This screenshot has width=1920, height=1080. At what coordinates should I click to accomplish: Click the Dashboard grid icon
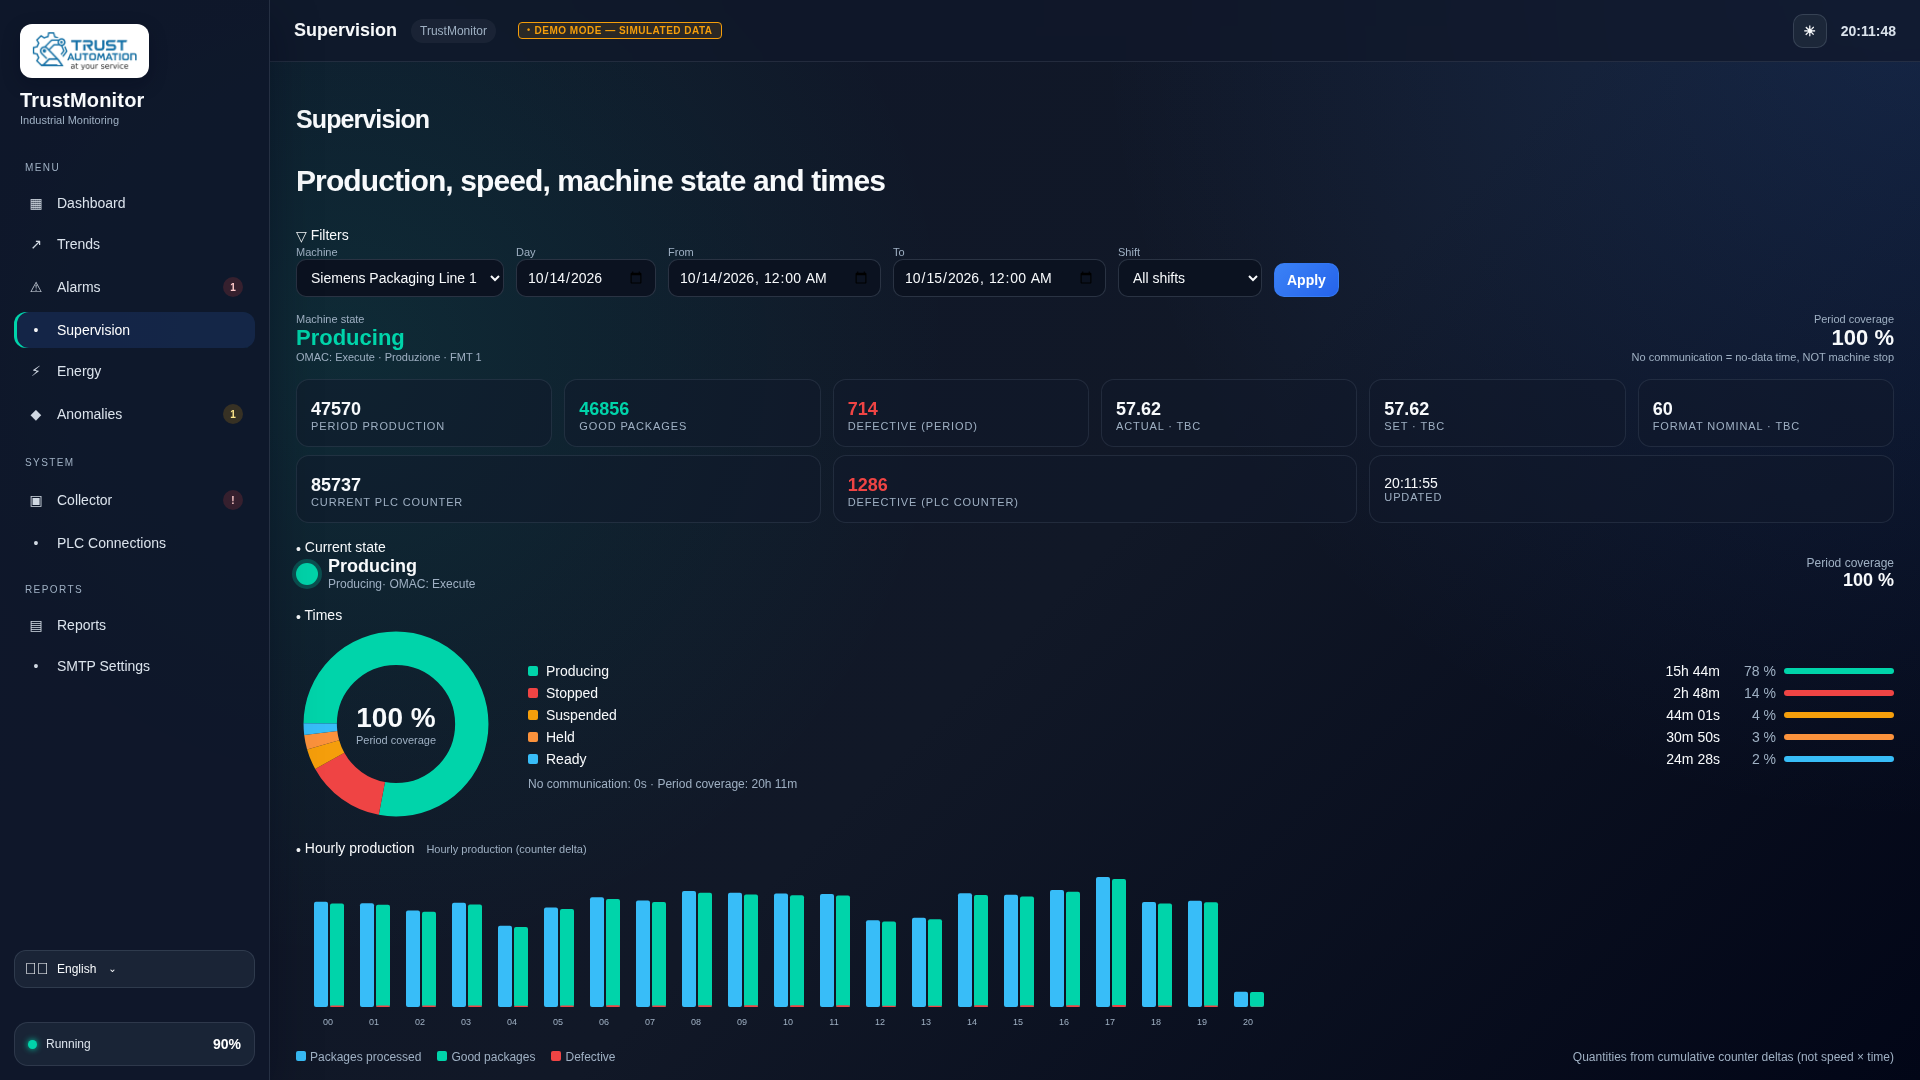36,204
